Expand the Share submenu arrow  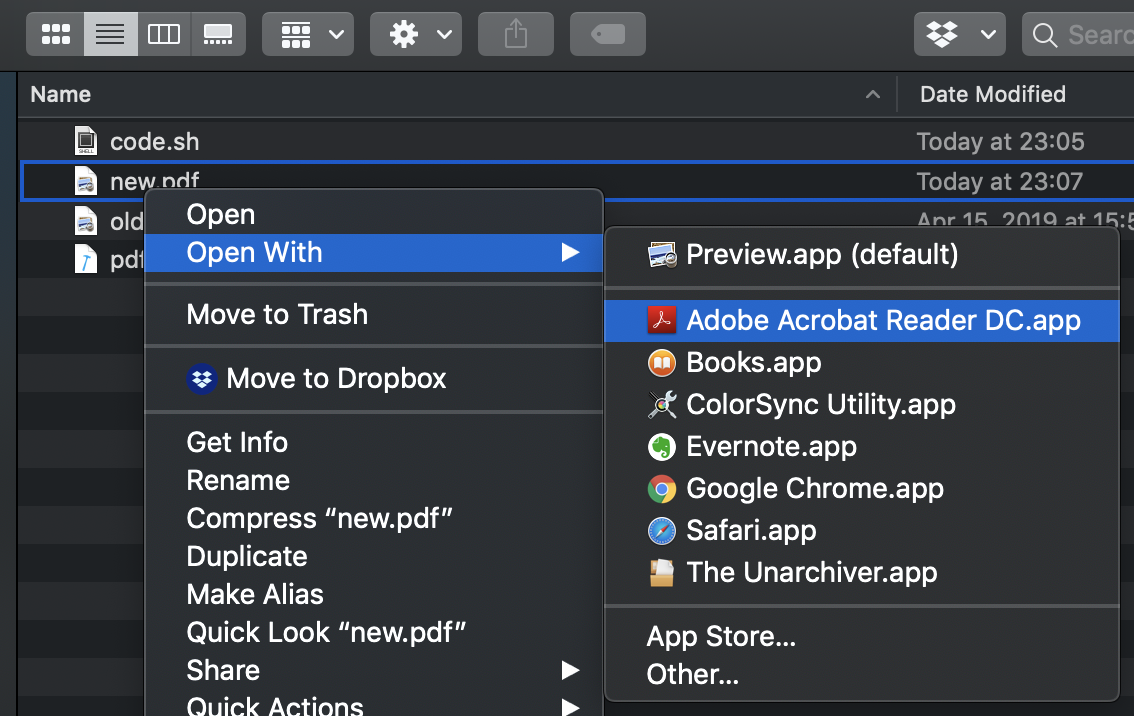[x=571, y=670]
